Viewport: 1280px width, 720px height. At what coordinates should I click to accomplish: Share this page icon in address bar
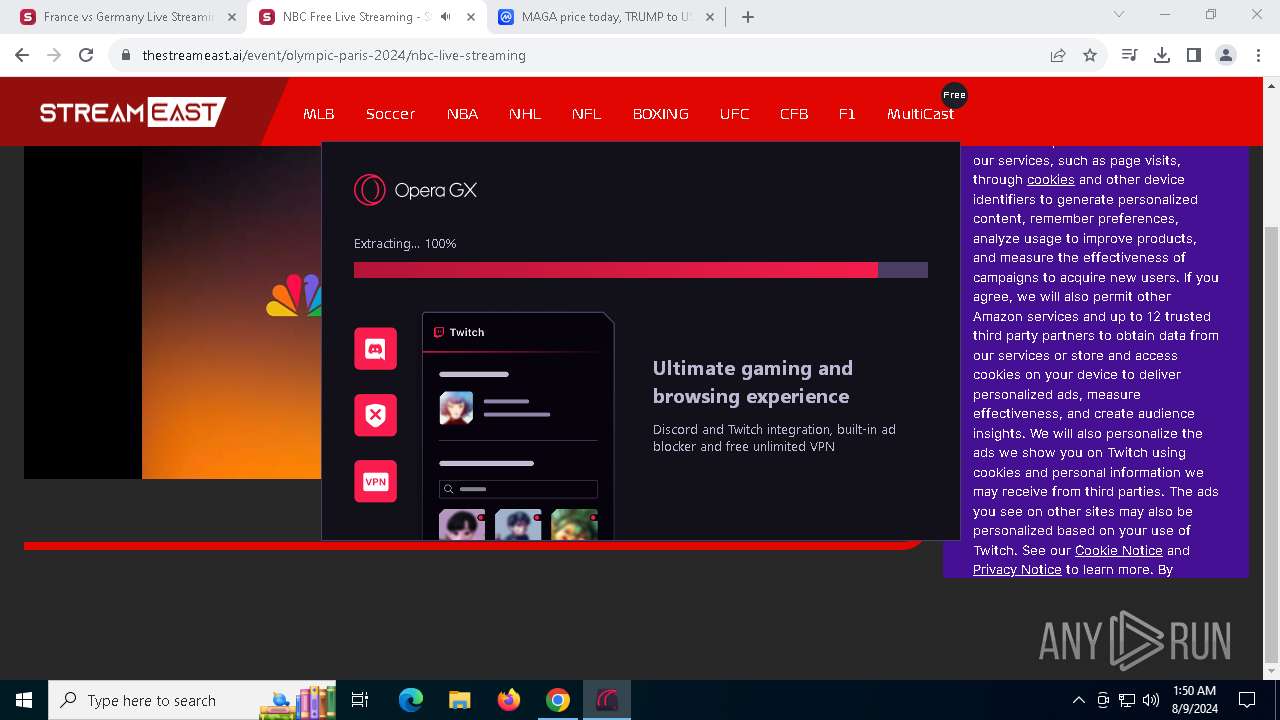[x=1058, y=55]
